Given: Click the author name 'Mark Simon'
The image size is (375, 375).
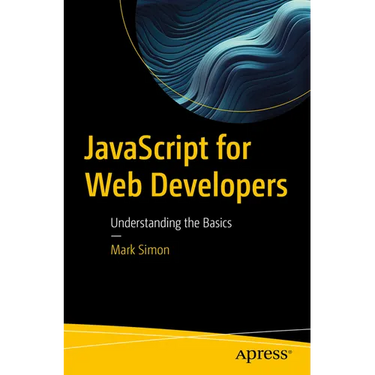Looking at the screenshot, I should [x=140, y=250].
